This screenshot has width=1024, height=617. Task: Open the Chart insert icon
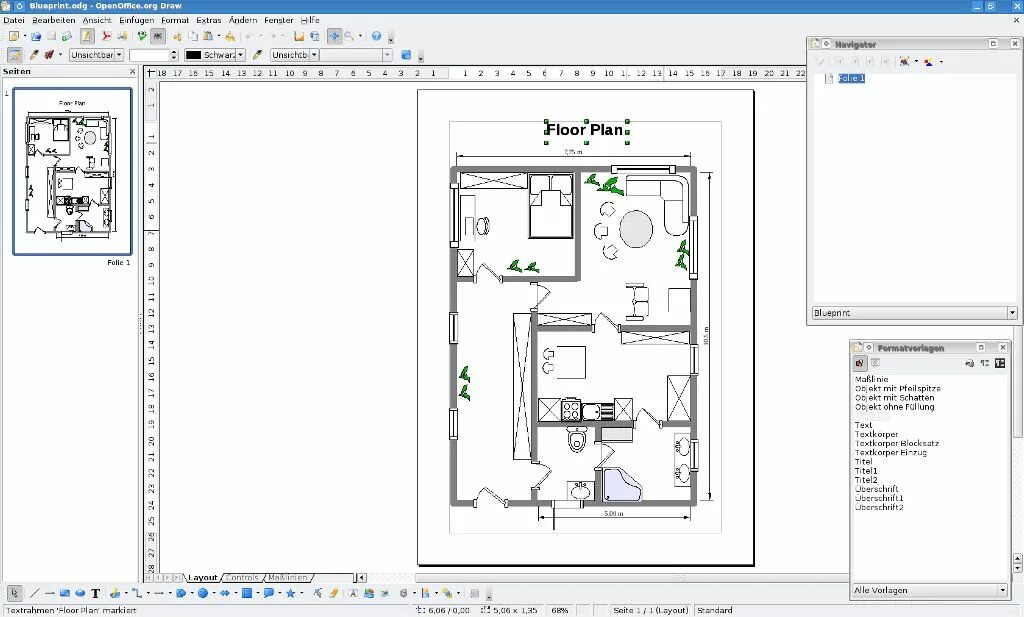pyautogui.click(x=298, y=37)
